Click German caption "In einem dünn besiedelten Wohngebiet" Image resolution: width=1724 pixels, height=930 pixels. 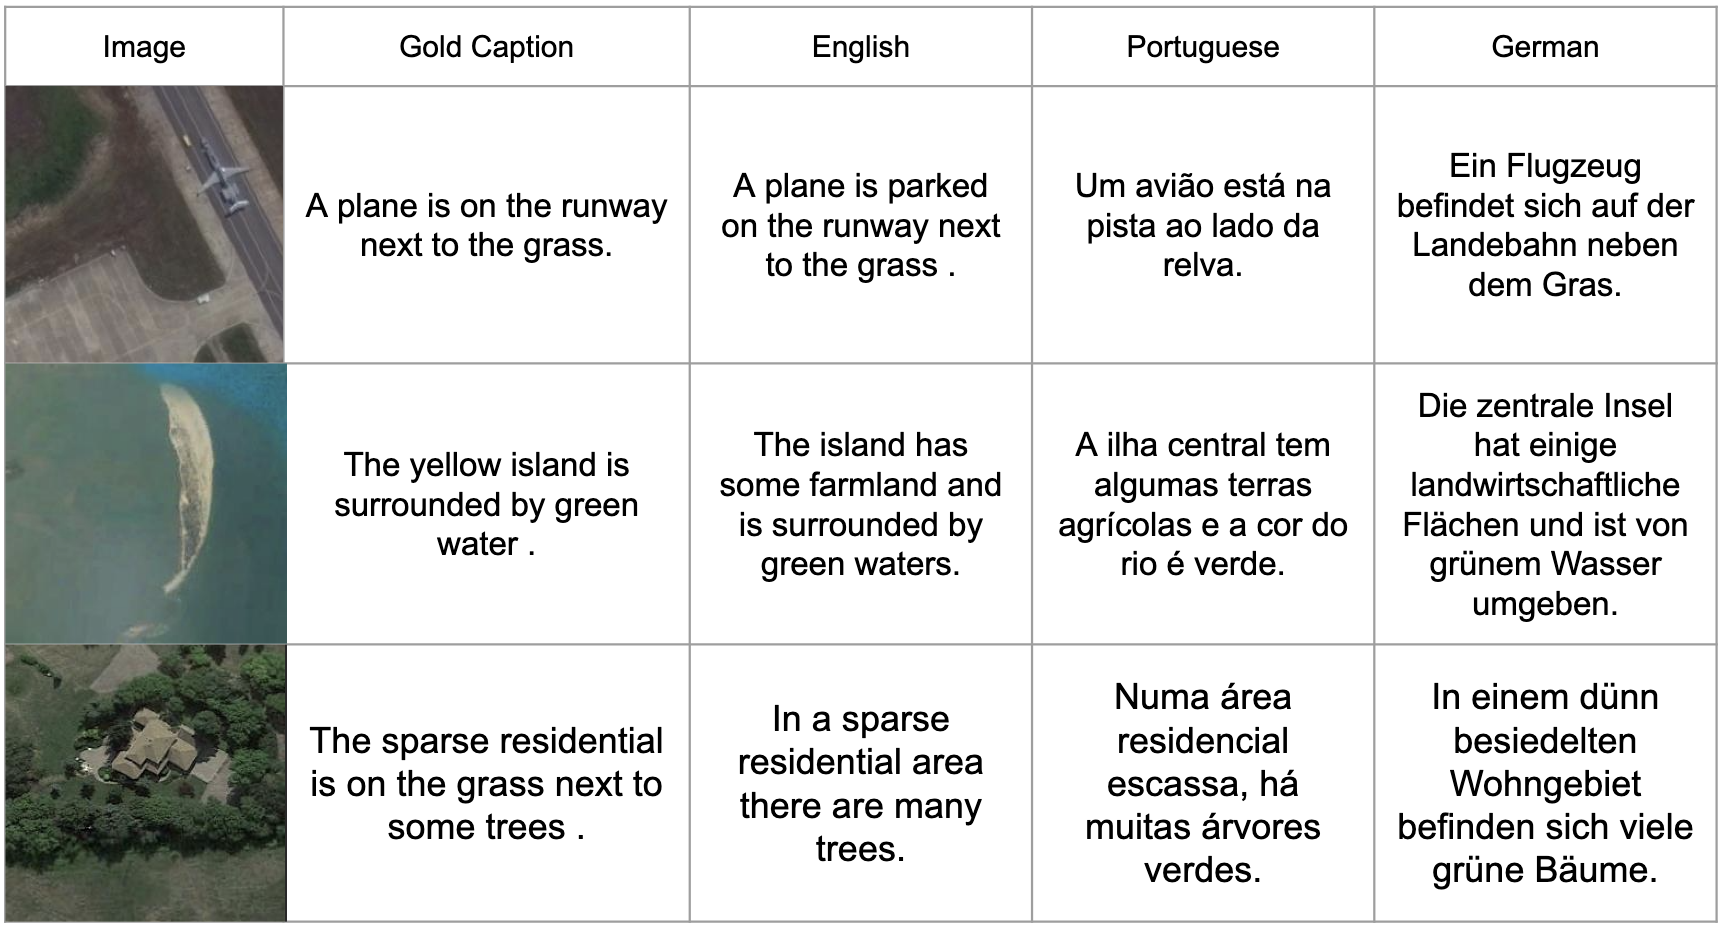point(1544,783)
